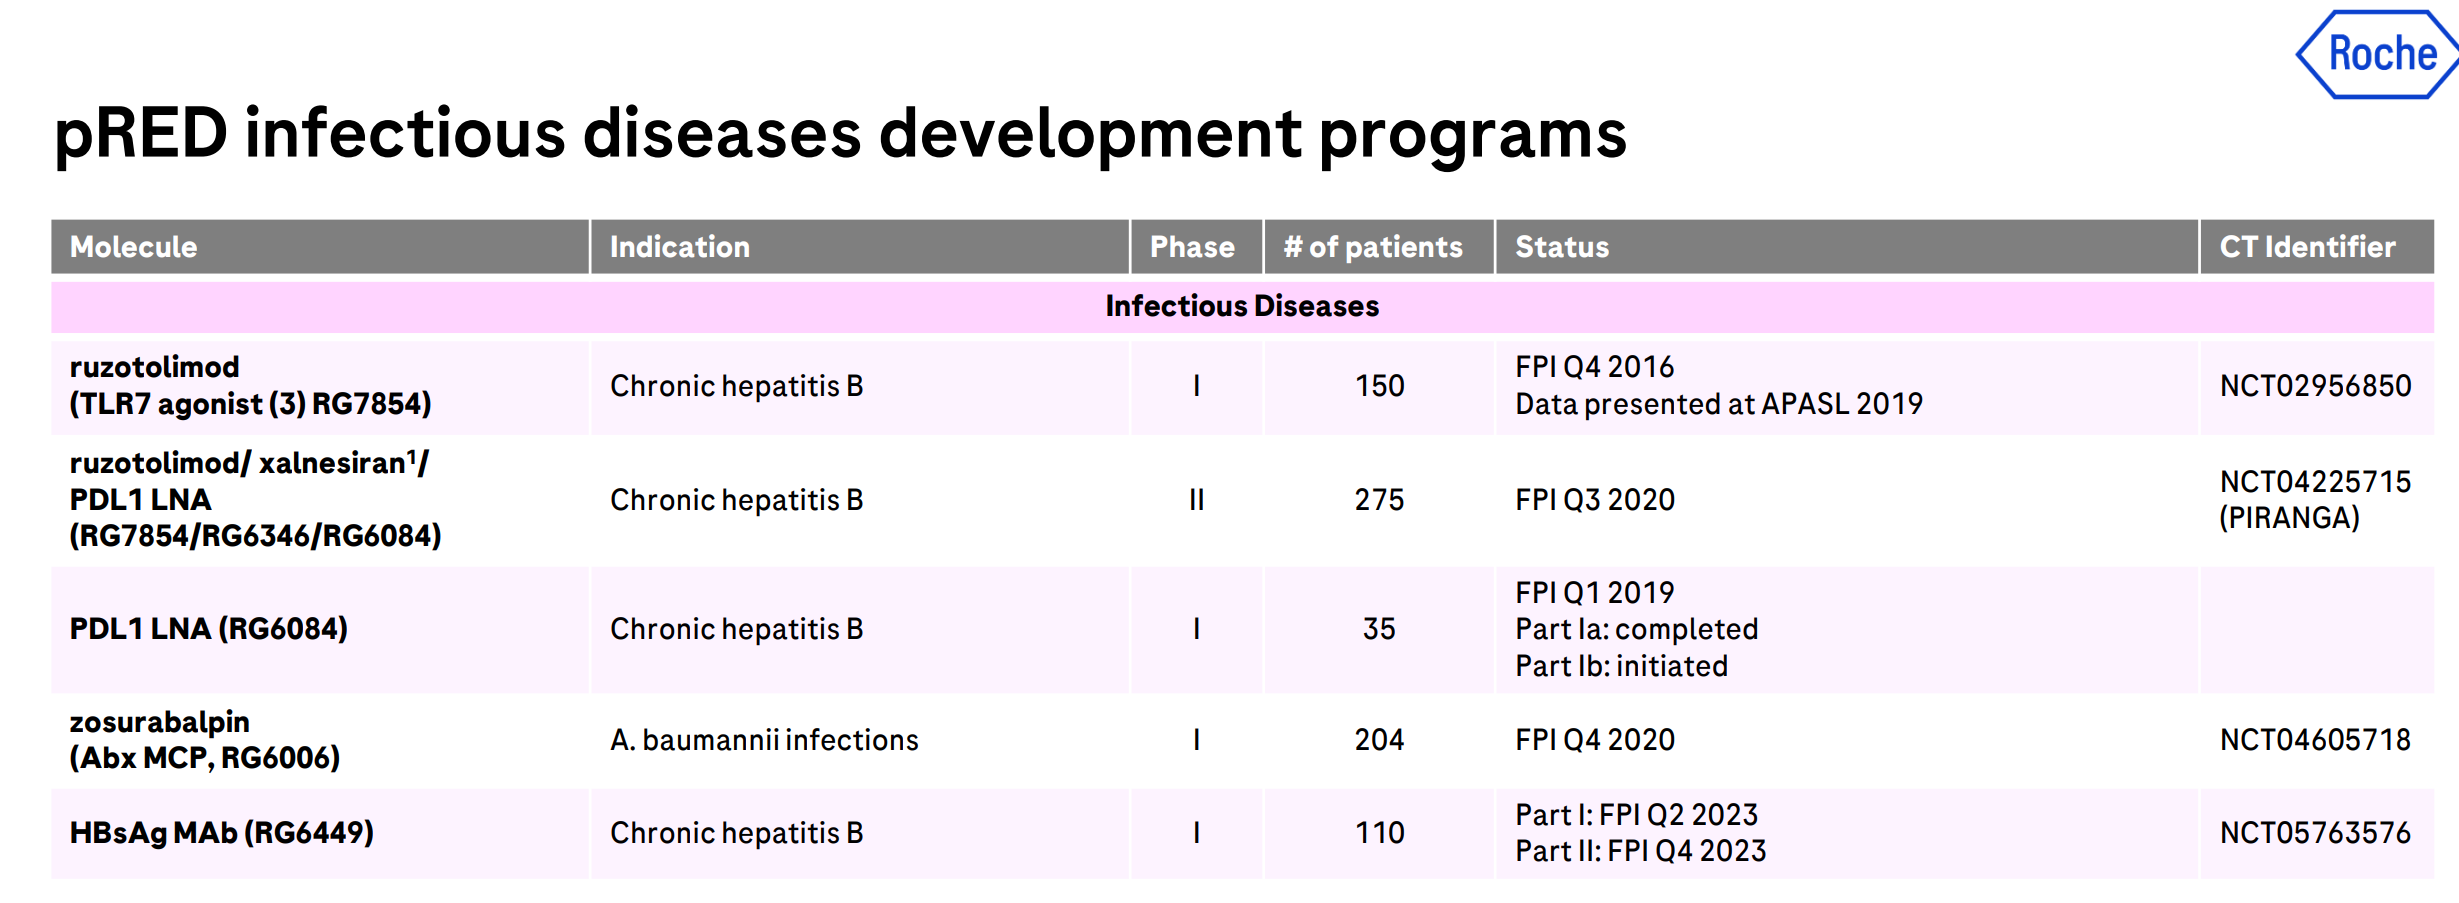This screenshot has width=2459, height=903.
Task: Click the HBsAg MAb (RG6449) cell
Action: tap(222, 833)
